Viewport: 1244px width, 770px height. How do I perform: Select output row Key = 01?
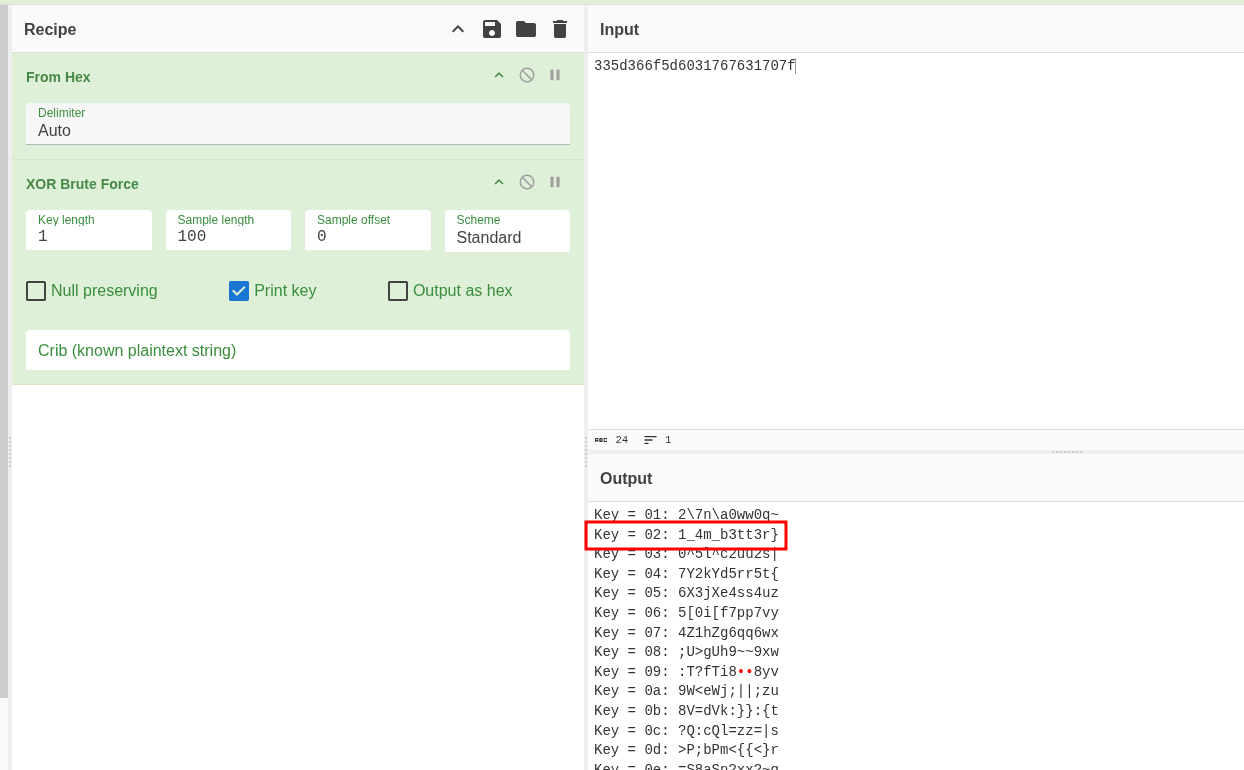[686, 515]
